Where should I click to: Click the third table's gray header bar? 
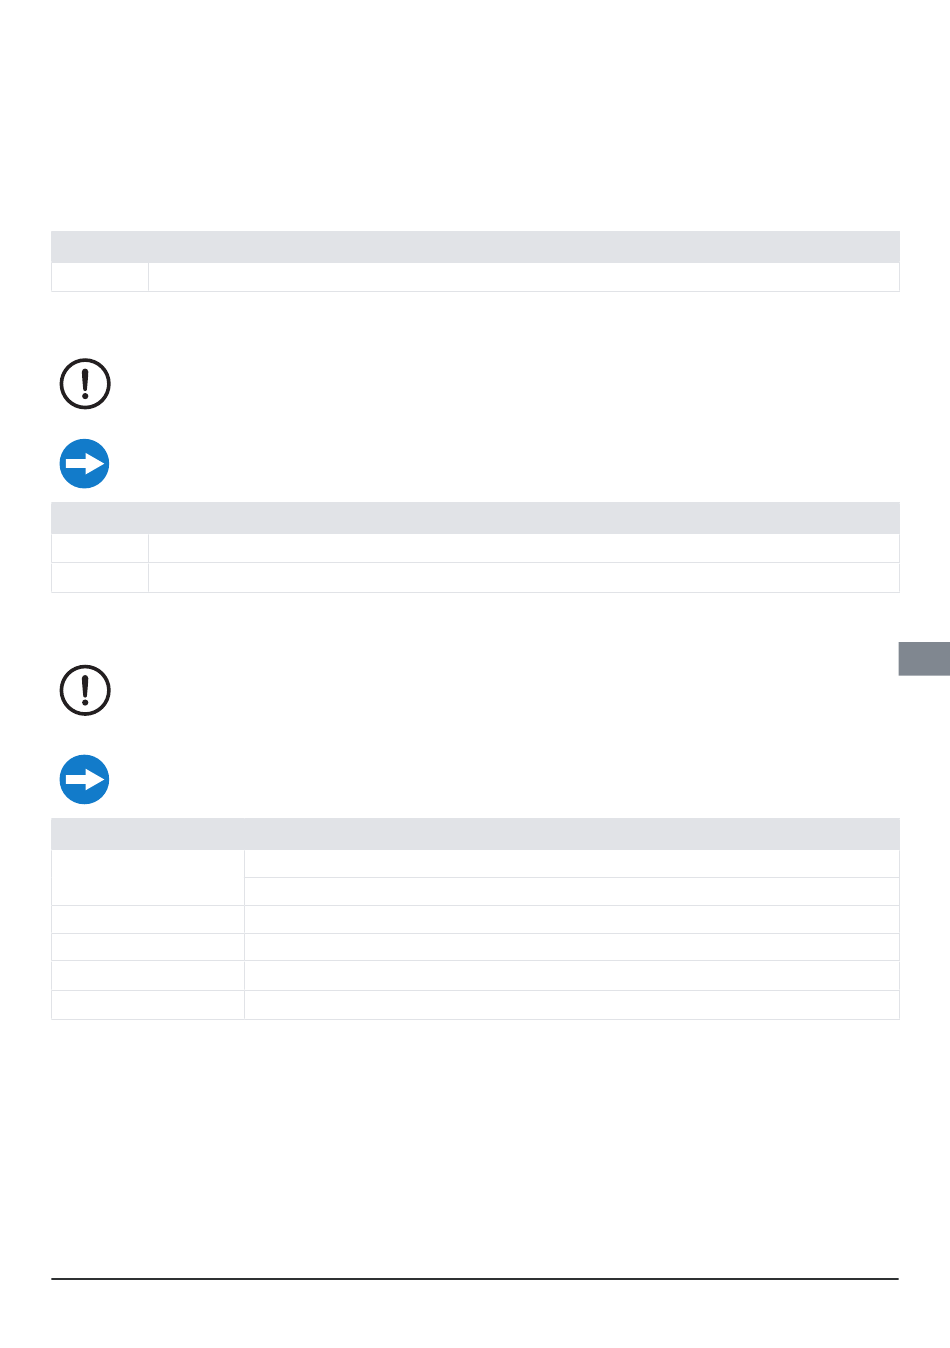[475, 834]
